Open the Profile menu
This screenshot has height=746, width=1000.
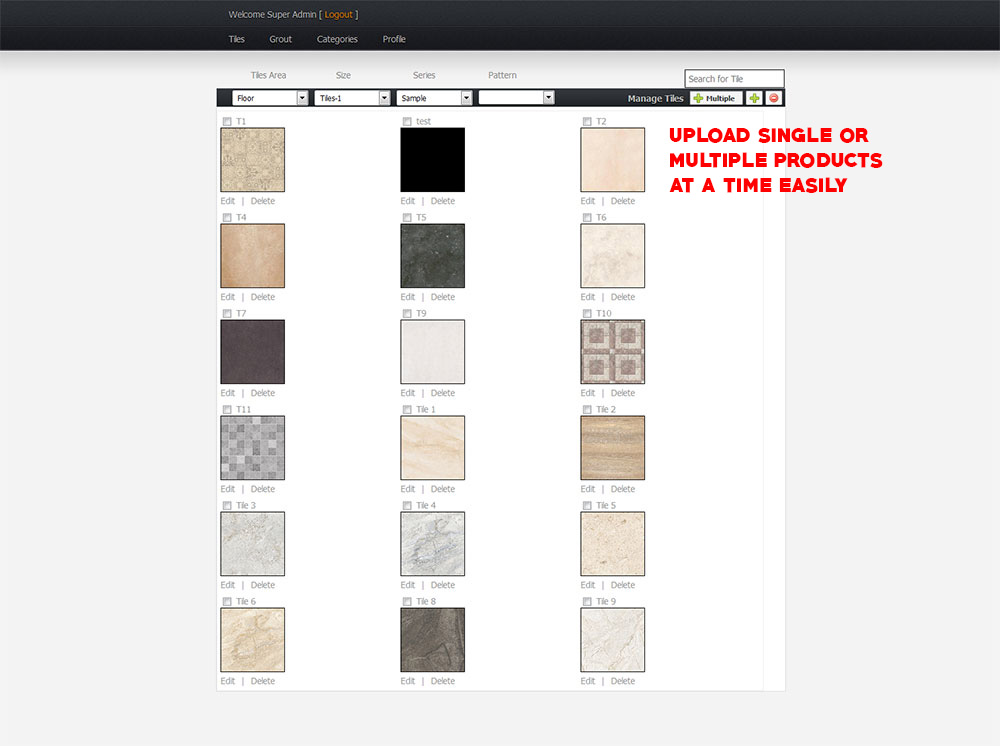[x=394, y=39]
